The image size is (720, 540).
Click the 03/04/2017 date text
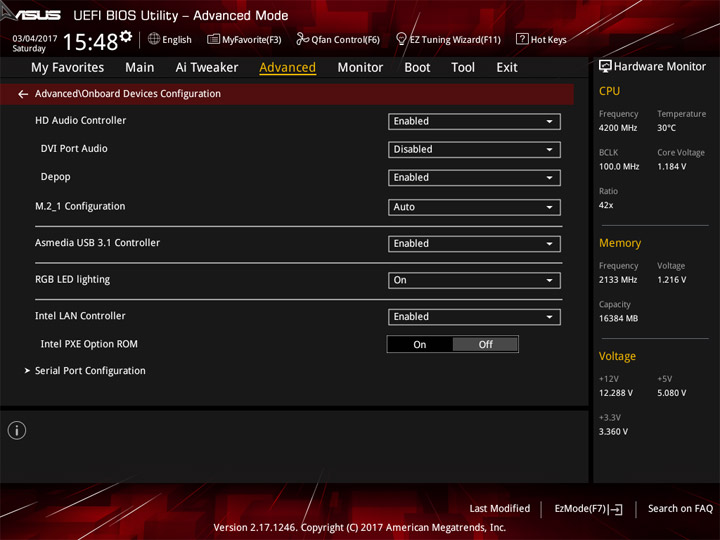click(35, 38)
